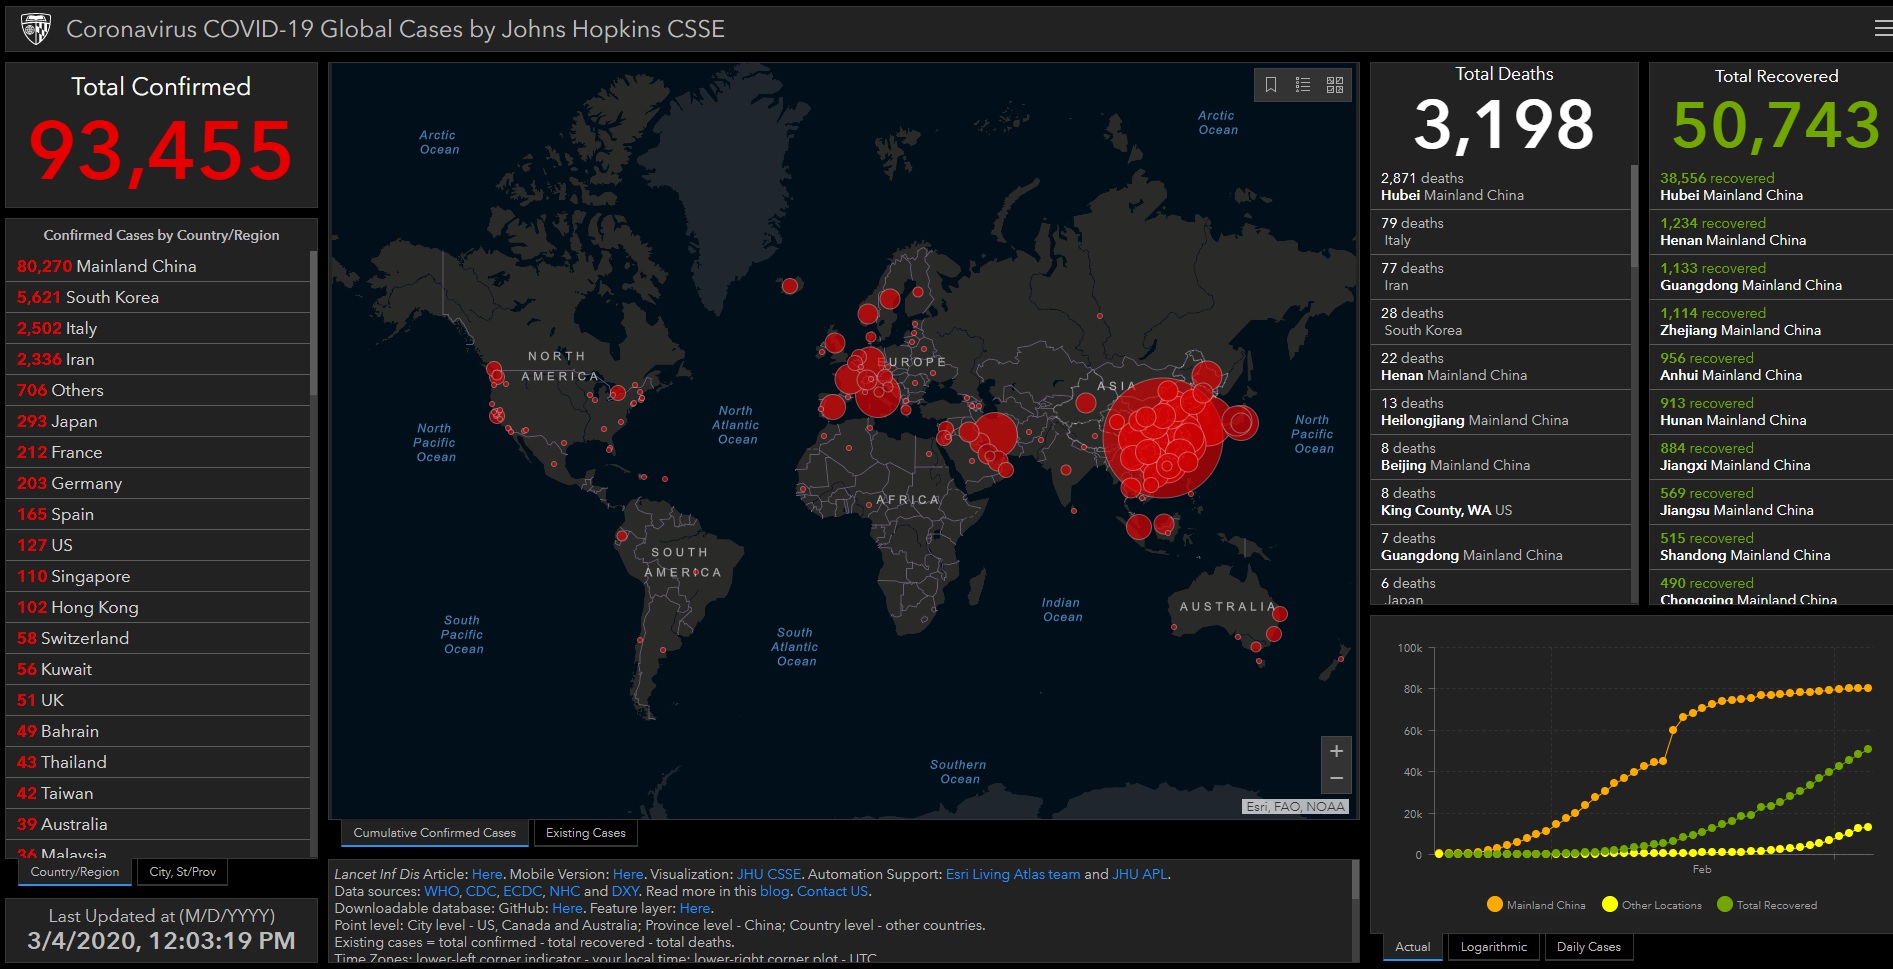
Task: Open the CDC data source link
Action: [480, 891]
